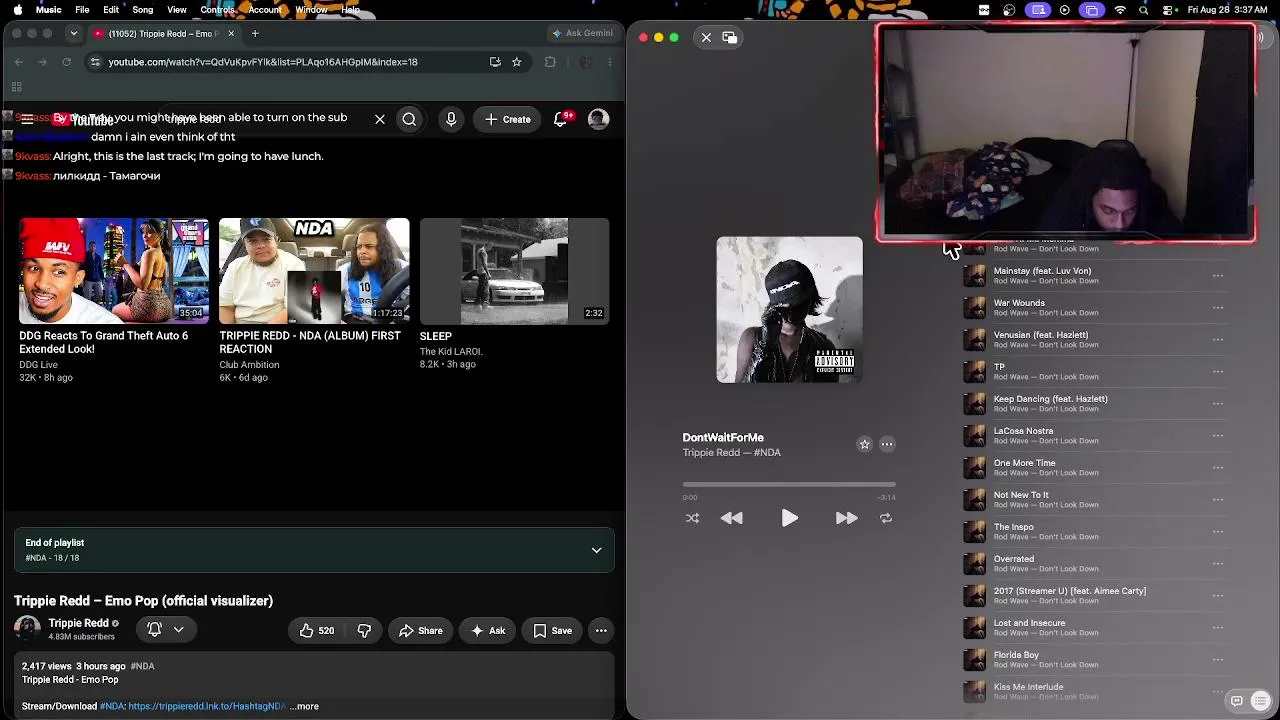Image resolution: width=1280 pixels, height=720 pixels.
Task: Open DDG Reacts To Grand Theft Auto thumbnail
Action: click(114, 271)
